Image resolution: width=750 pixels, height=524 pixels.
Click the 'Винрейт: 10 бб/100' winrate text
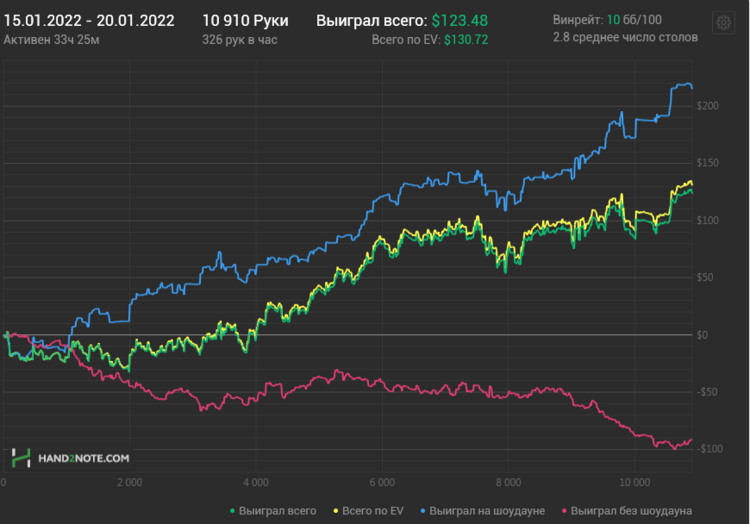pyautogui.click(x=607, y=20)
